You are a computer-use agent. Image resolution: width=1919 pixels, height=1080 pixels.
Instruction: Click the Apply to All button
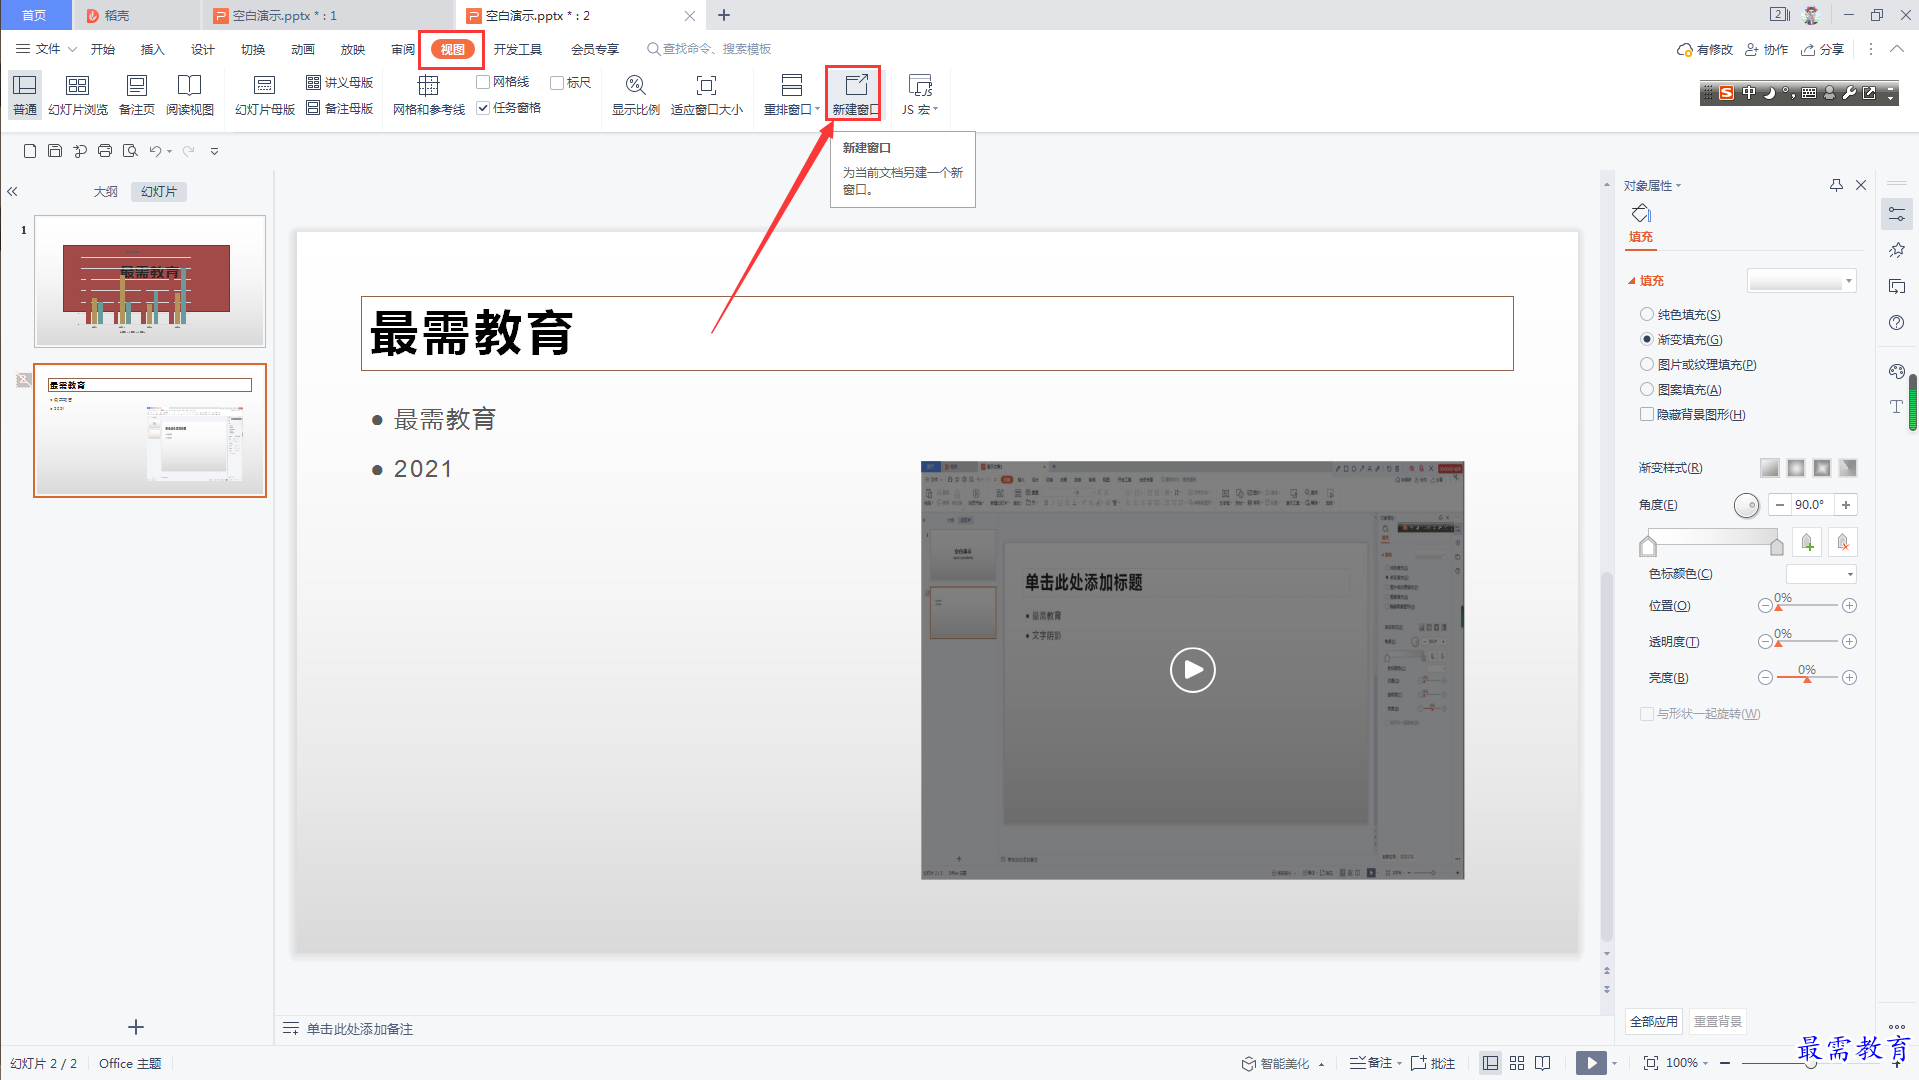tap(1654, 1021)
